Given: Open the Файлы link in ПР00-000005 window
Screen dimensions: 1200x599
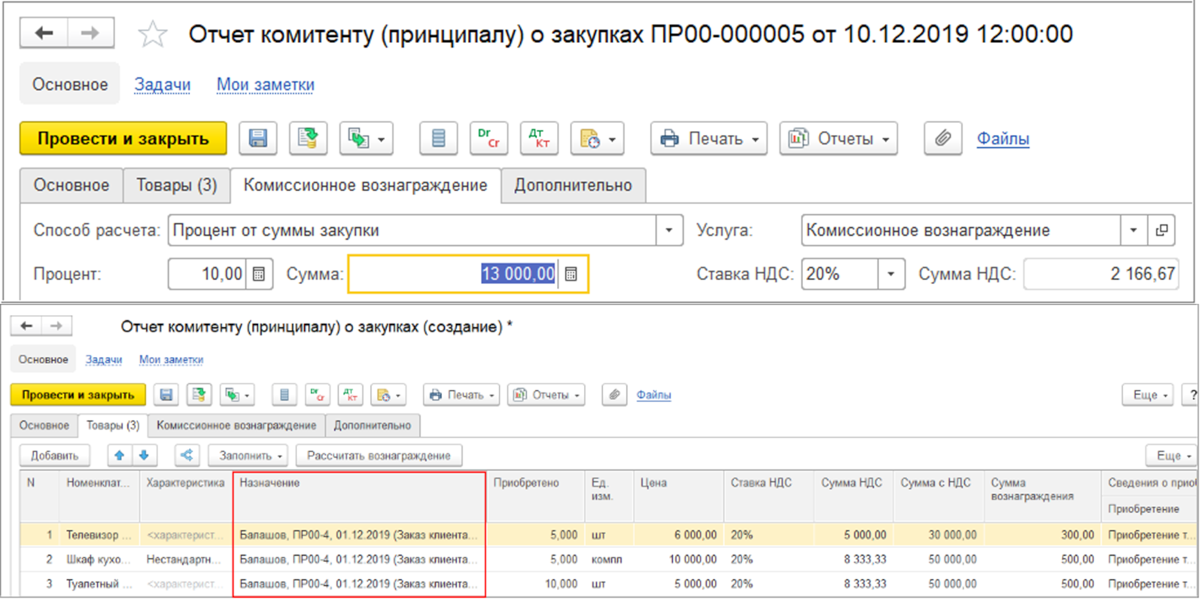Looking at the screenshot, I should (1003, 139).
